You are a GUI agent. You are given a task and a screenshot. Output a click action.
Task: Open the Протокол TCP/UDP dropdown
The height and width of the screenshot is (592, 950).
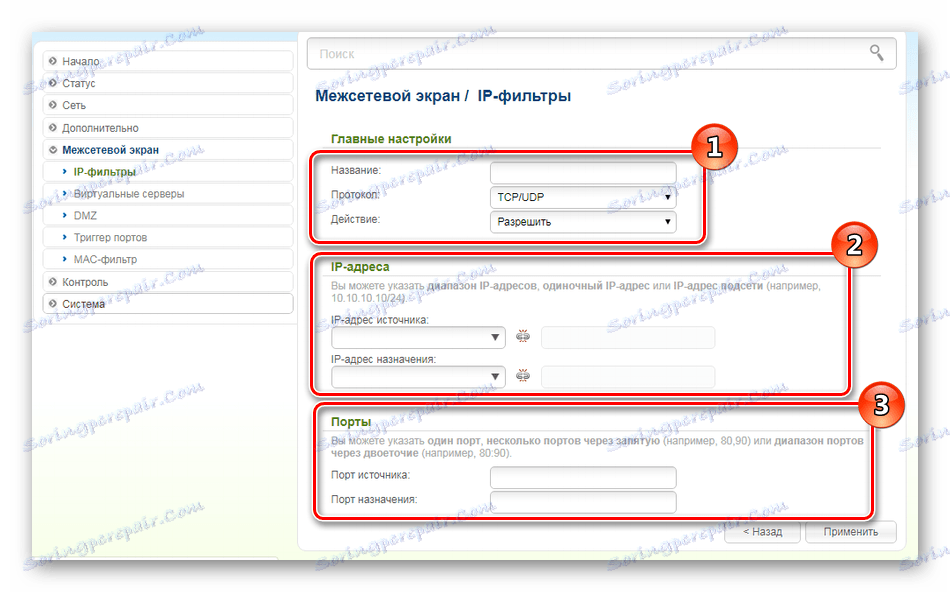tap(583, 198)
